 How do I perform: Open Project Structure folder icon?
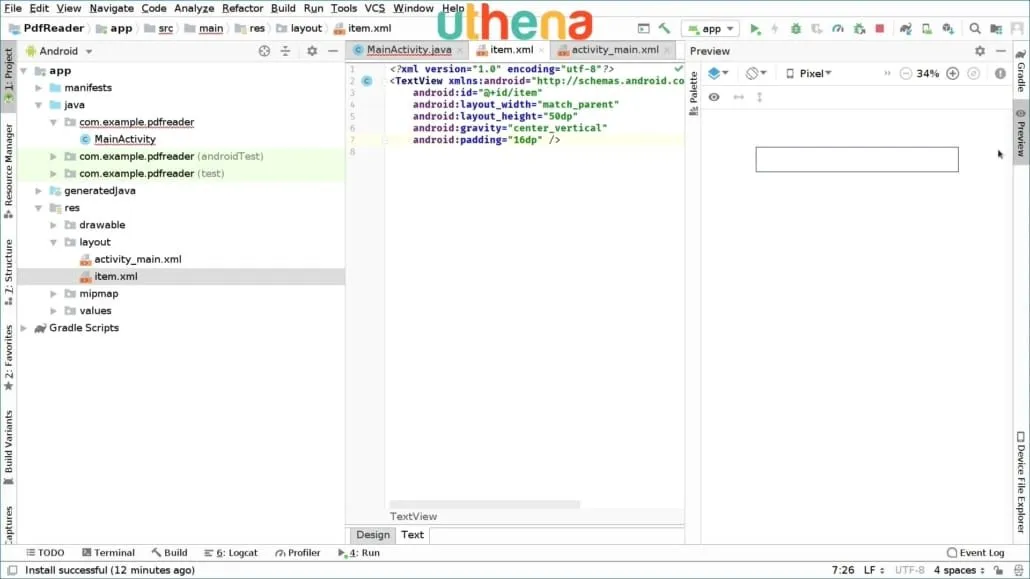(x=996, y=29)
